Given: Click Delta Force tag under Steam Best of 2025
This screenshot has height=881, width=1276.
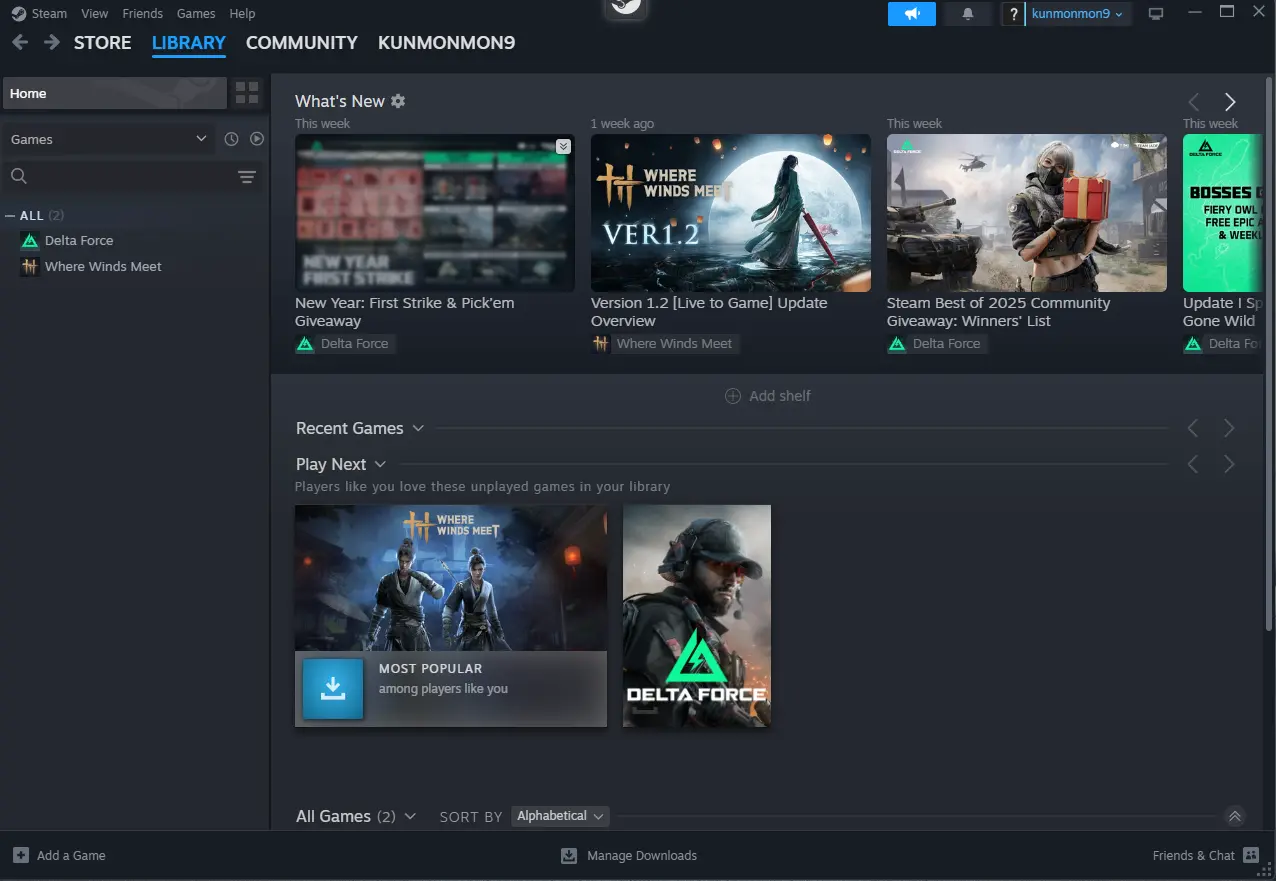Looking at the screenshot, I should (x=937, y=344).
